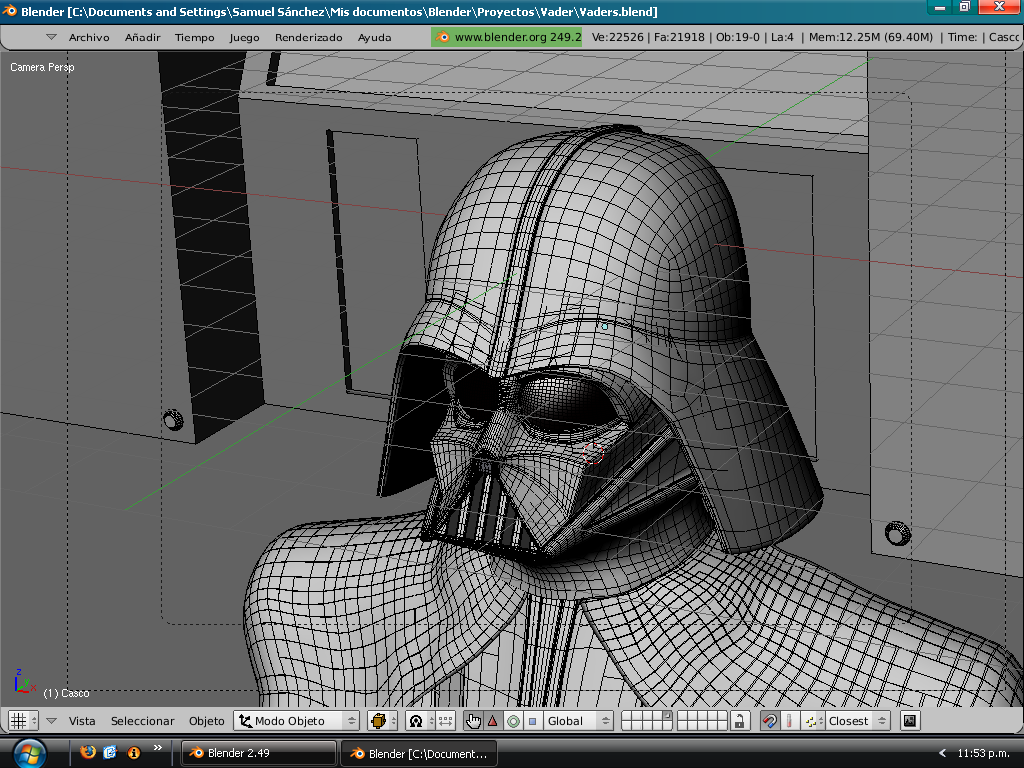Select the ring object on the left wall panel
Image resolution: width=1024 pixels, height=768 pixels.
(x=173, y=419)
